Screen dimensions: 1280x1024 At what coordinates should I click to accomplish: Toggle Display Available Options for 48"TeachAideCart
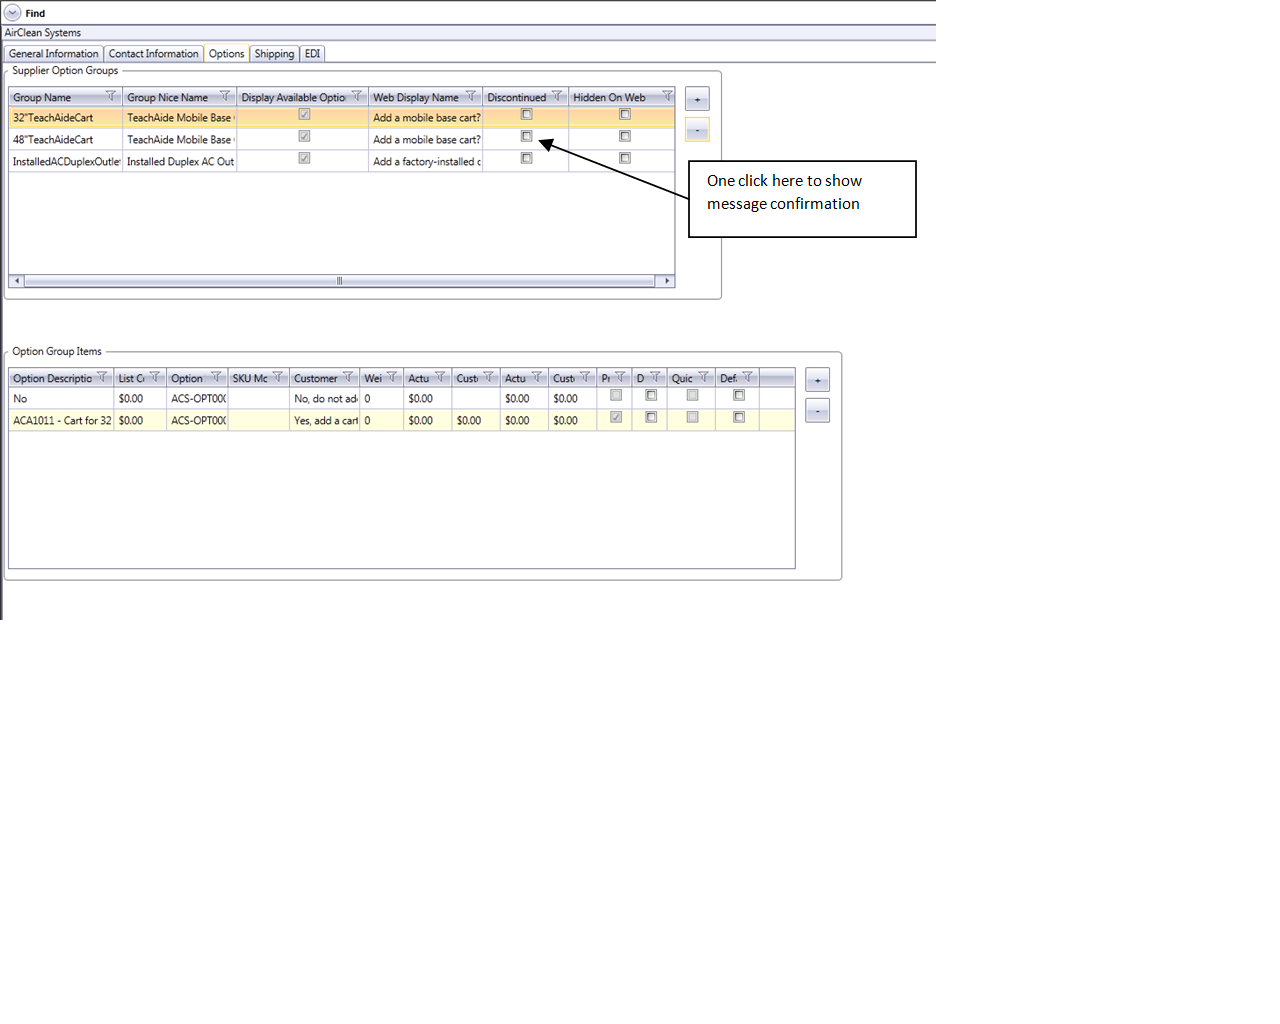click(304, 137)
